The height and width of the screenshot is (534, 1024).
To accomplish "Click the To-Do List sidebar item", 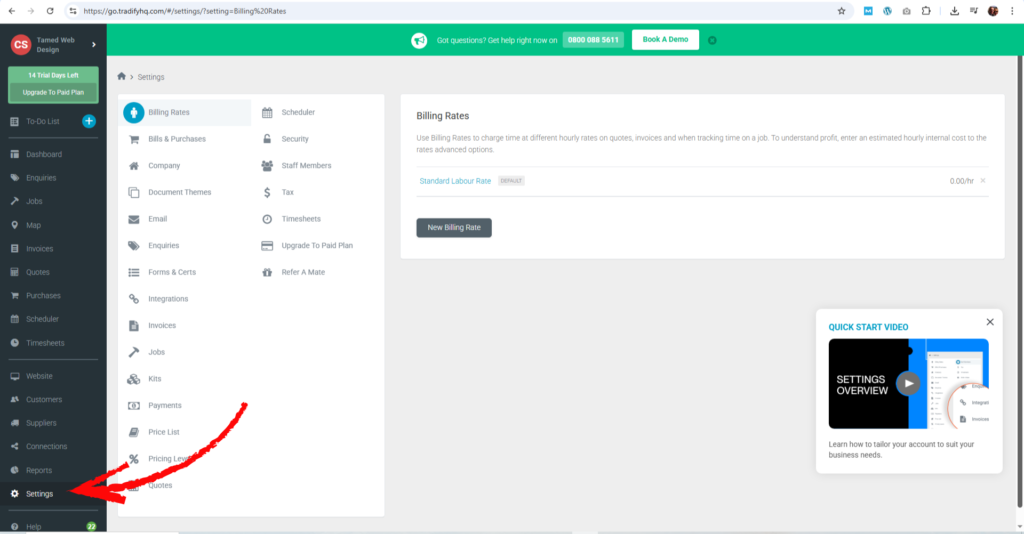I will [42, 121].
